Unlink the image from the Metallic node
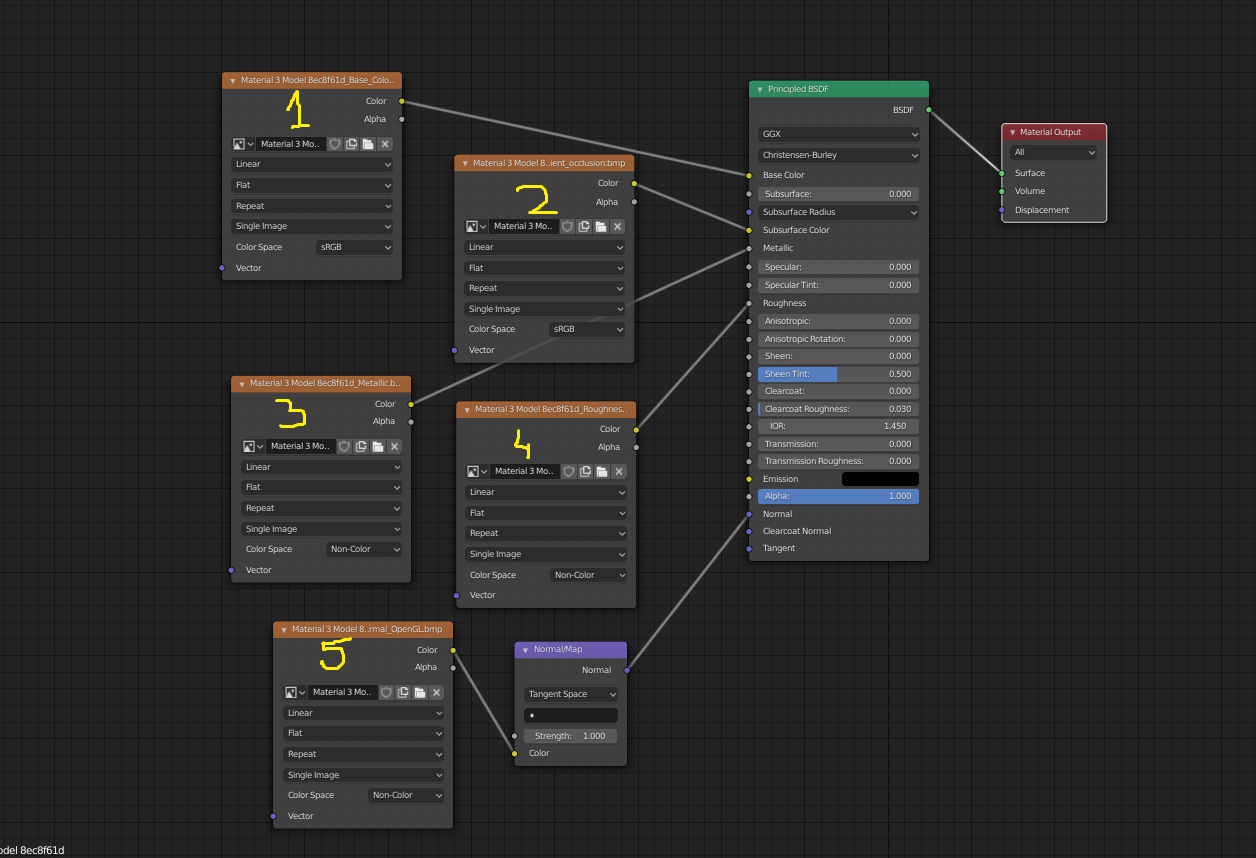The width and height of the screenshot is (1256, 858). [x=395, y=447]
